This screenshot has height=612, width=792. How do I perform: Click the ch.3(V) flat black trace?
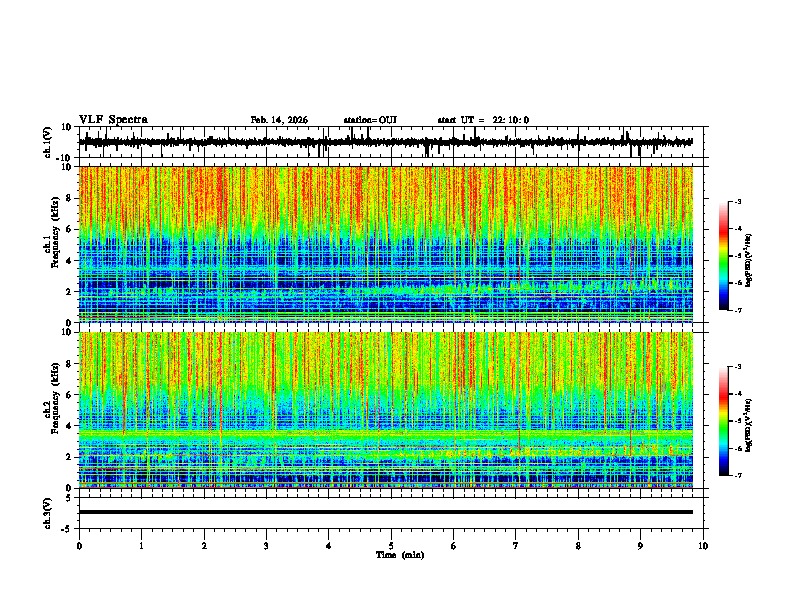[x=386, y=512]
